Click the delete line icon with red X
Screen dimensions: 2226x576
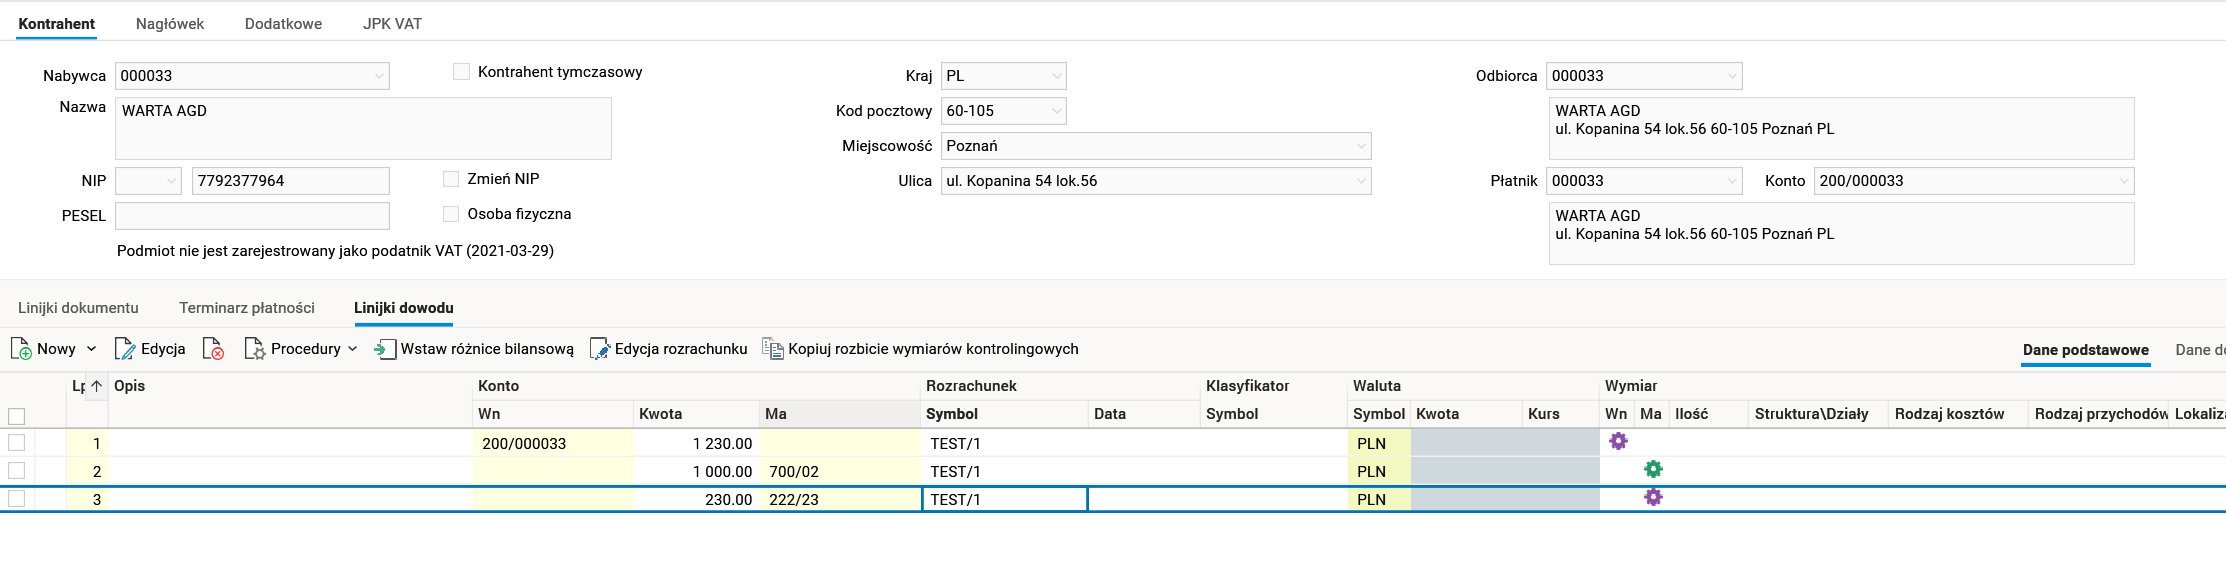(213, 349)
